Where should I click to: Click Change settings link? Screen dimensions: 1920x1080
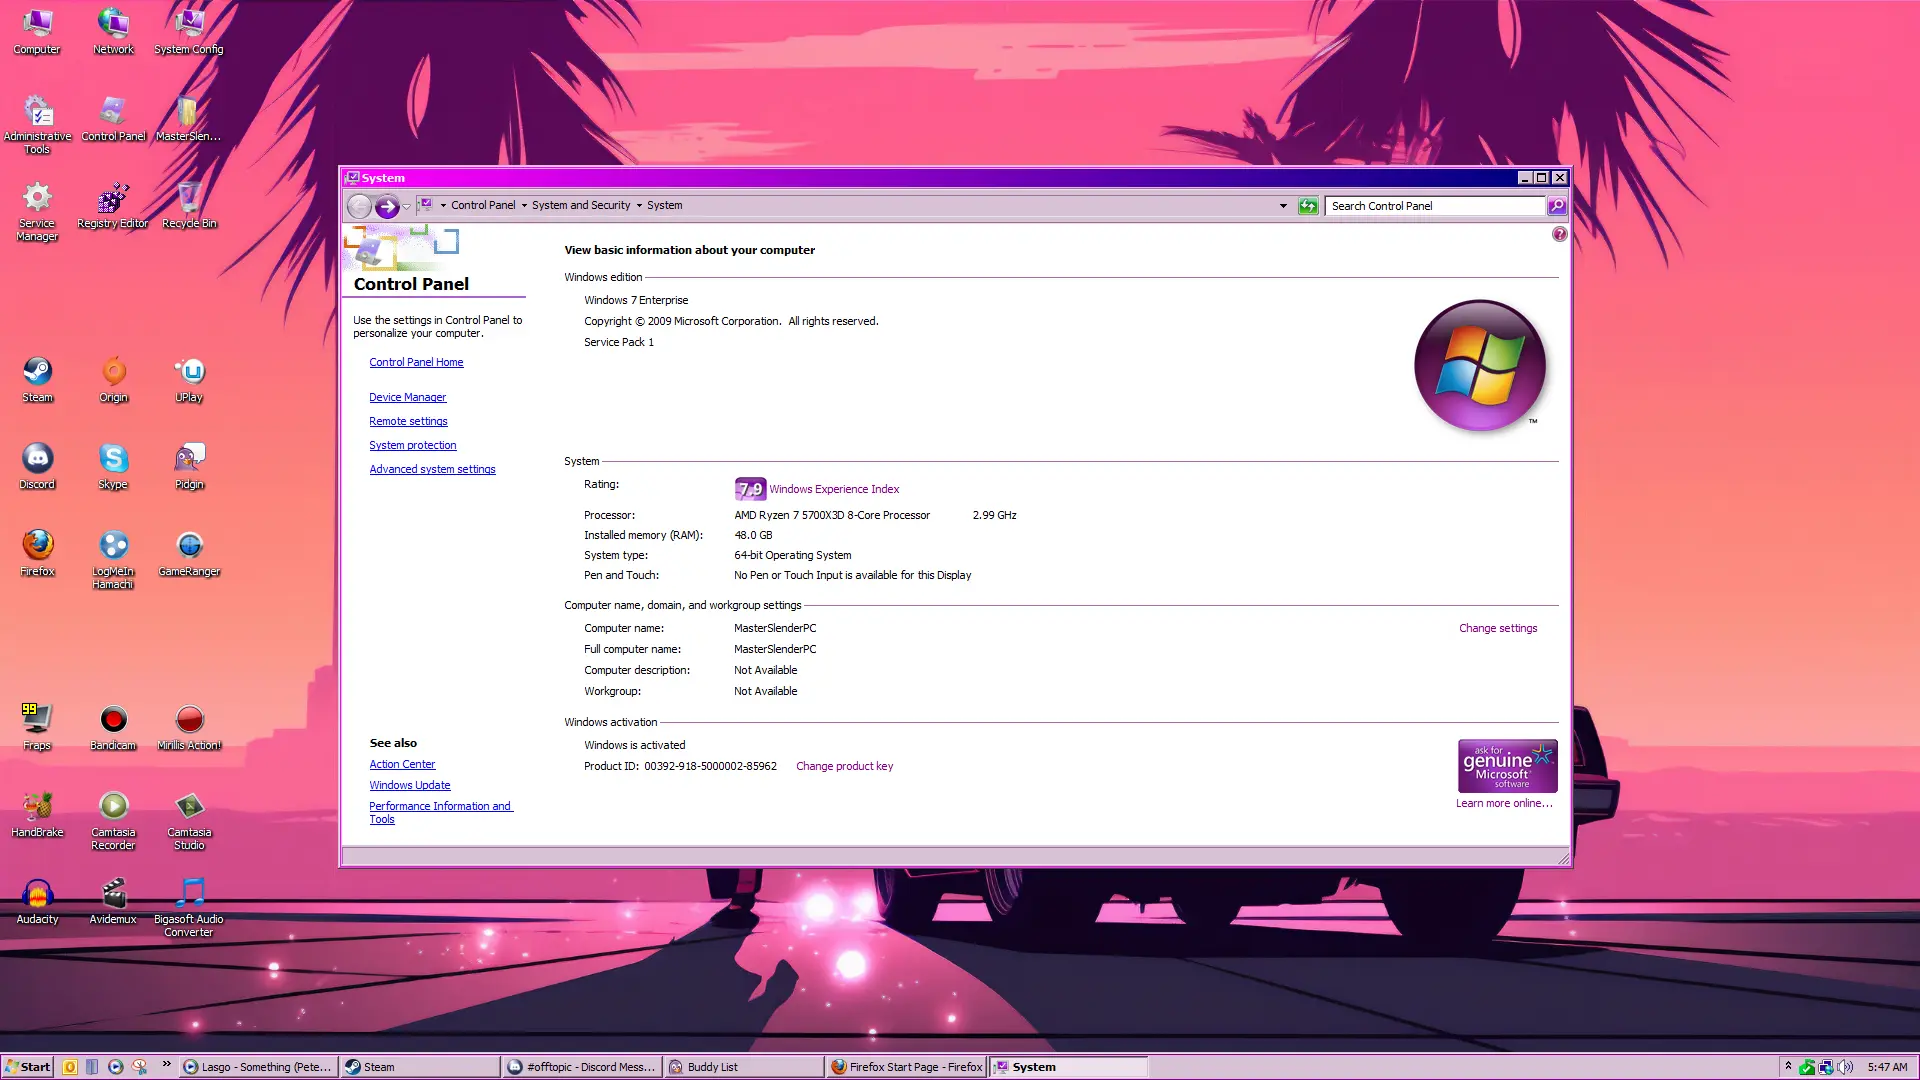click(1497, 628)
